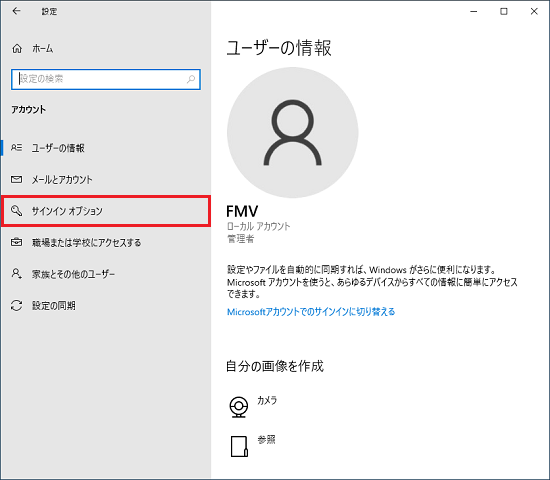550x480 pixels.
Task: Click the ユーザーの情報 page heading
Action: point(279,48)
